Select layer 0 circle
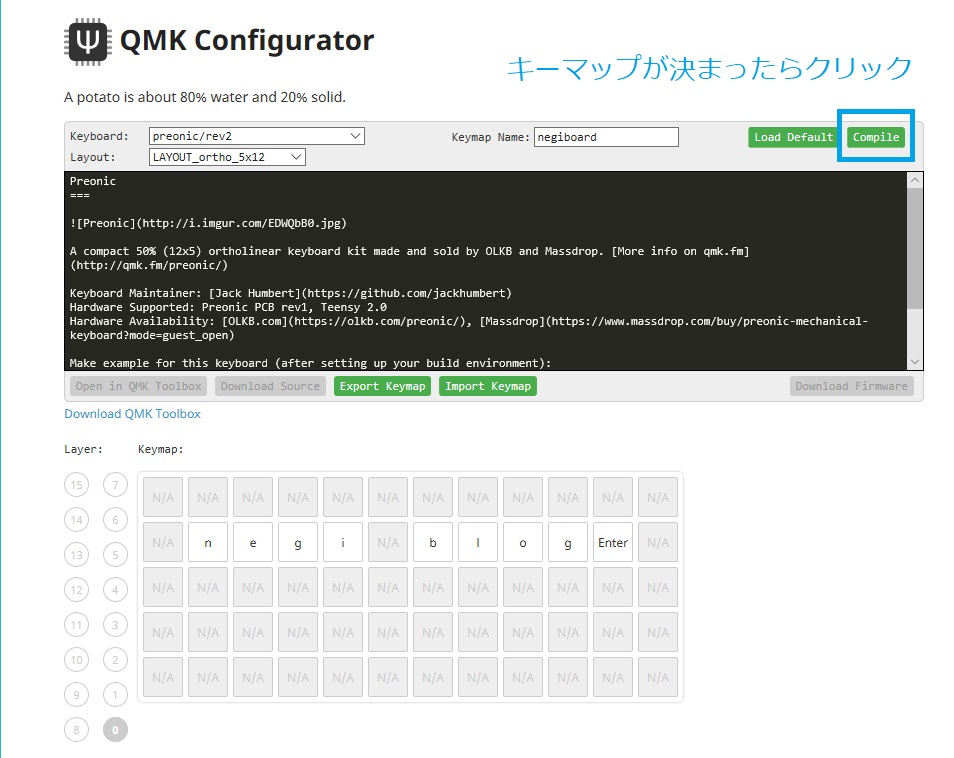Viewport: 954px width, 758px height. [x=115, y=730]
